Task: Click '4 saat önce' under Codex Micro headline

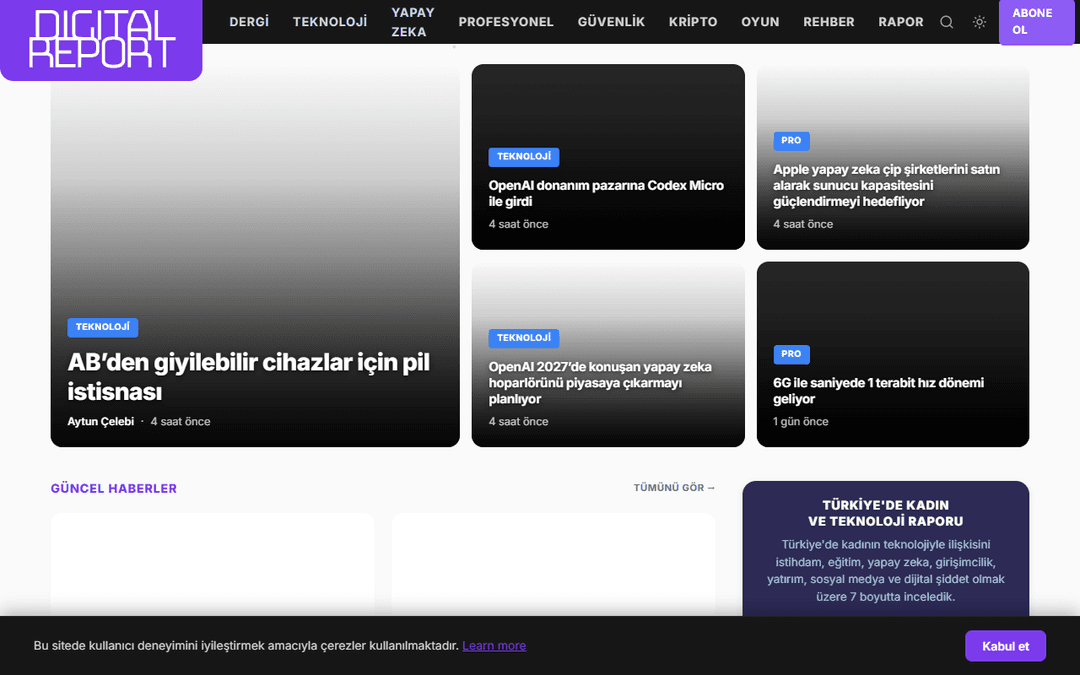Action: click(x=519, y=224)
